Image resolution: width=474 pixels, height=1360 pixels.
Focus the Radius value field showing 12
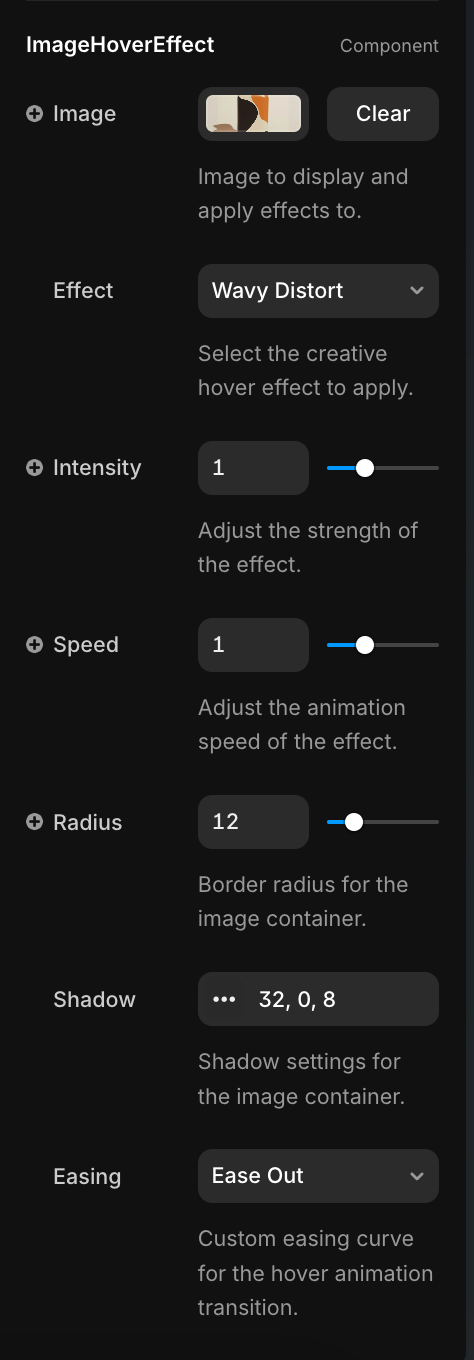[x=253, y=822]
